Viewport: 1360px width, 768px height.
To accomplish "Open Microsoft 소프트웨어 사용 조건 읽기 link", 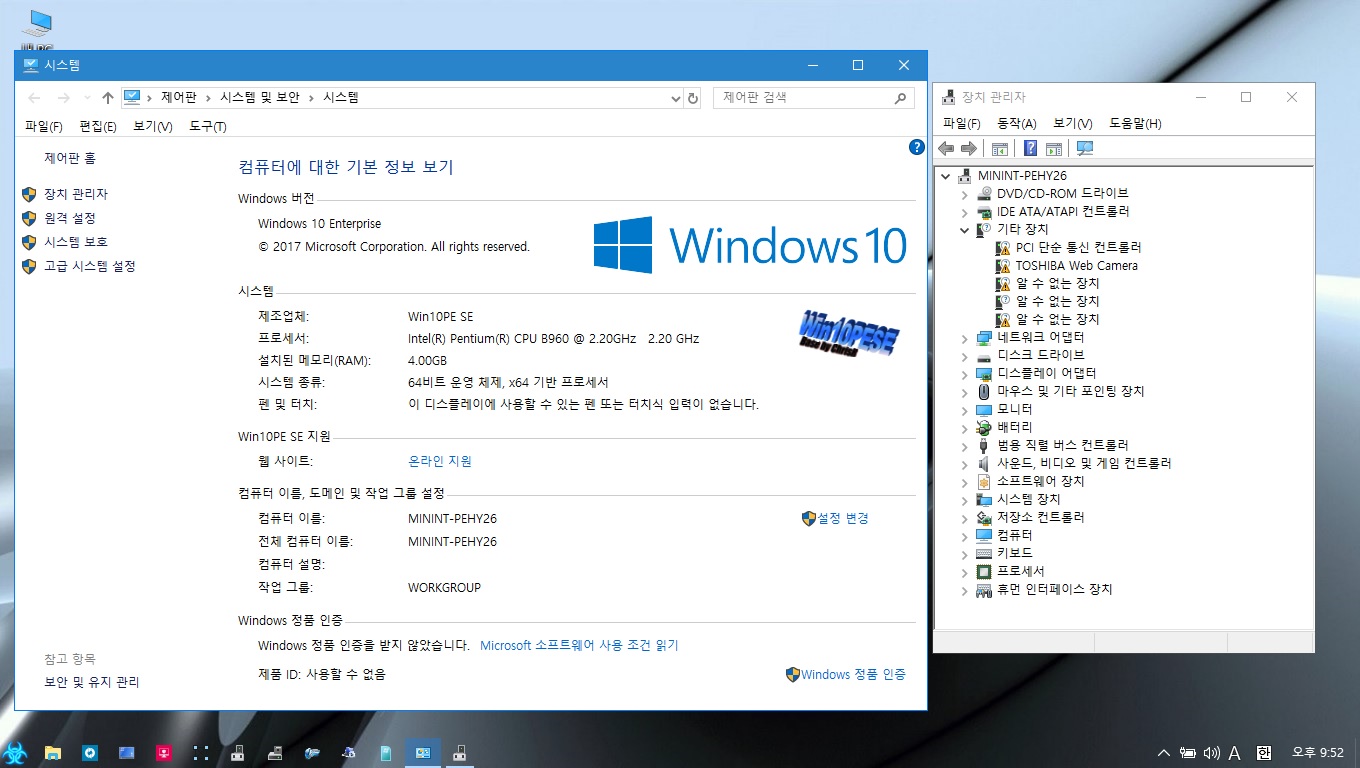I will [579, 645].
